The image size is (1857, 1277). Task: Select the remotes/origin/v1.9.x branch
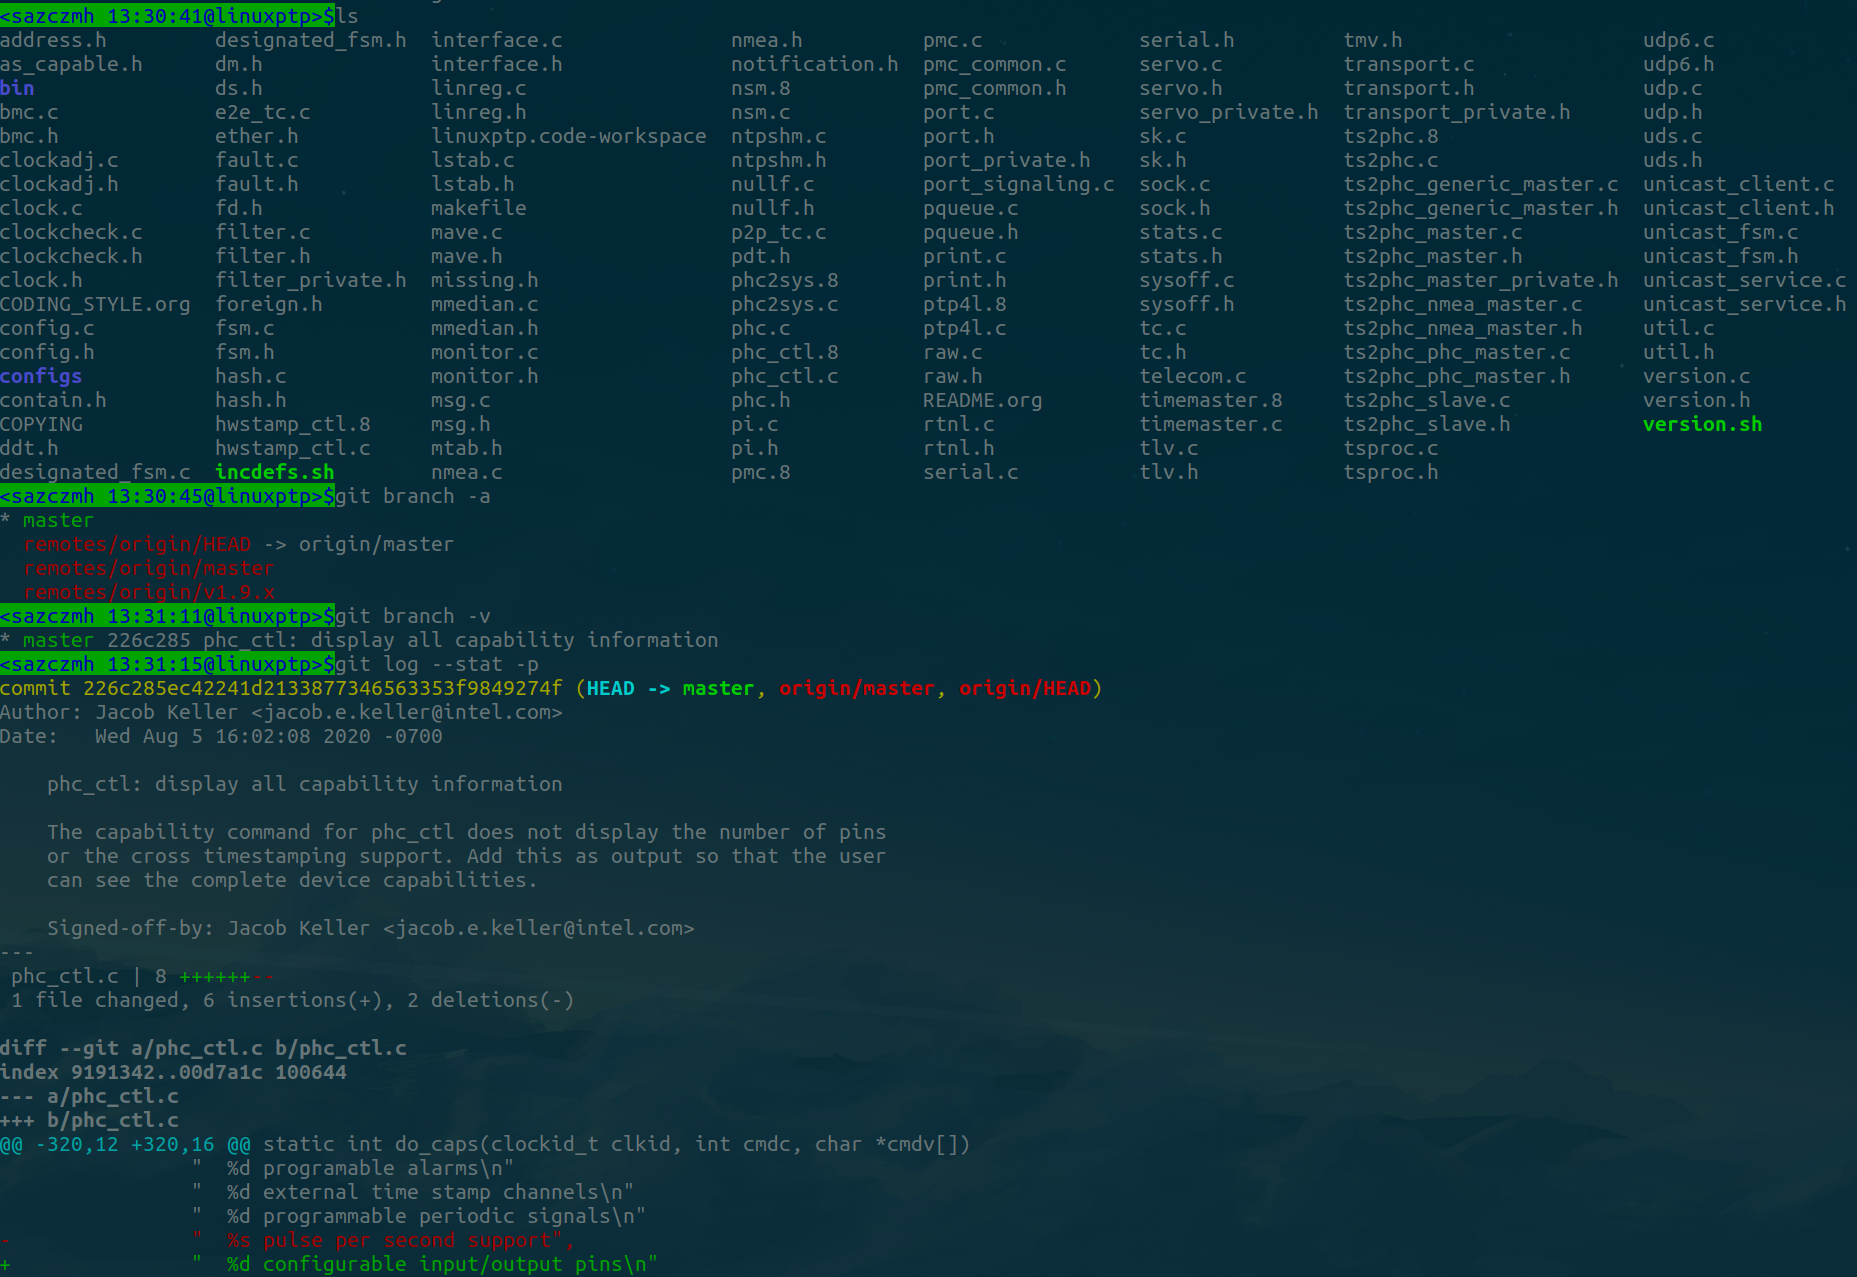[149, 592]
